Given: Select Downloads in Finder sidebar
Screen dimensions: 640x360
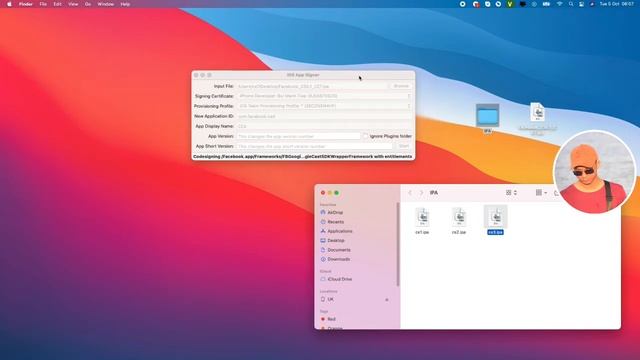Looking at the screenshot, I should point(338,259).
